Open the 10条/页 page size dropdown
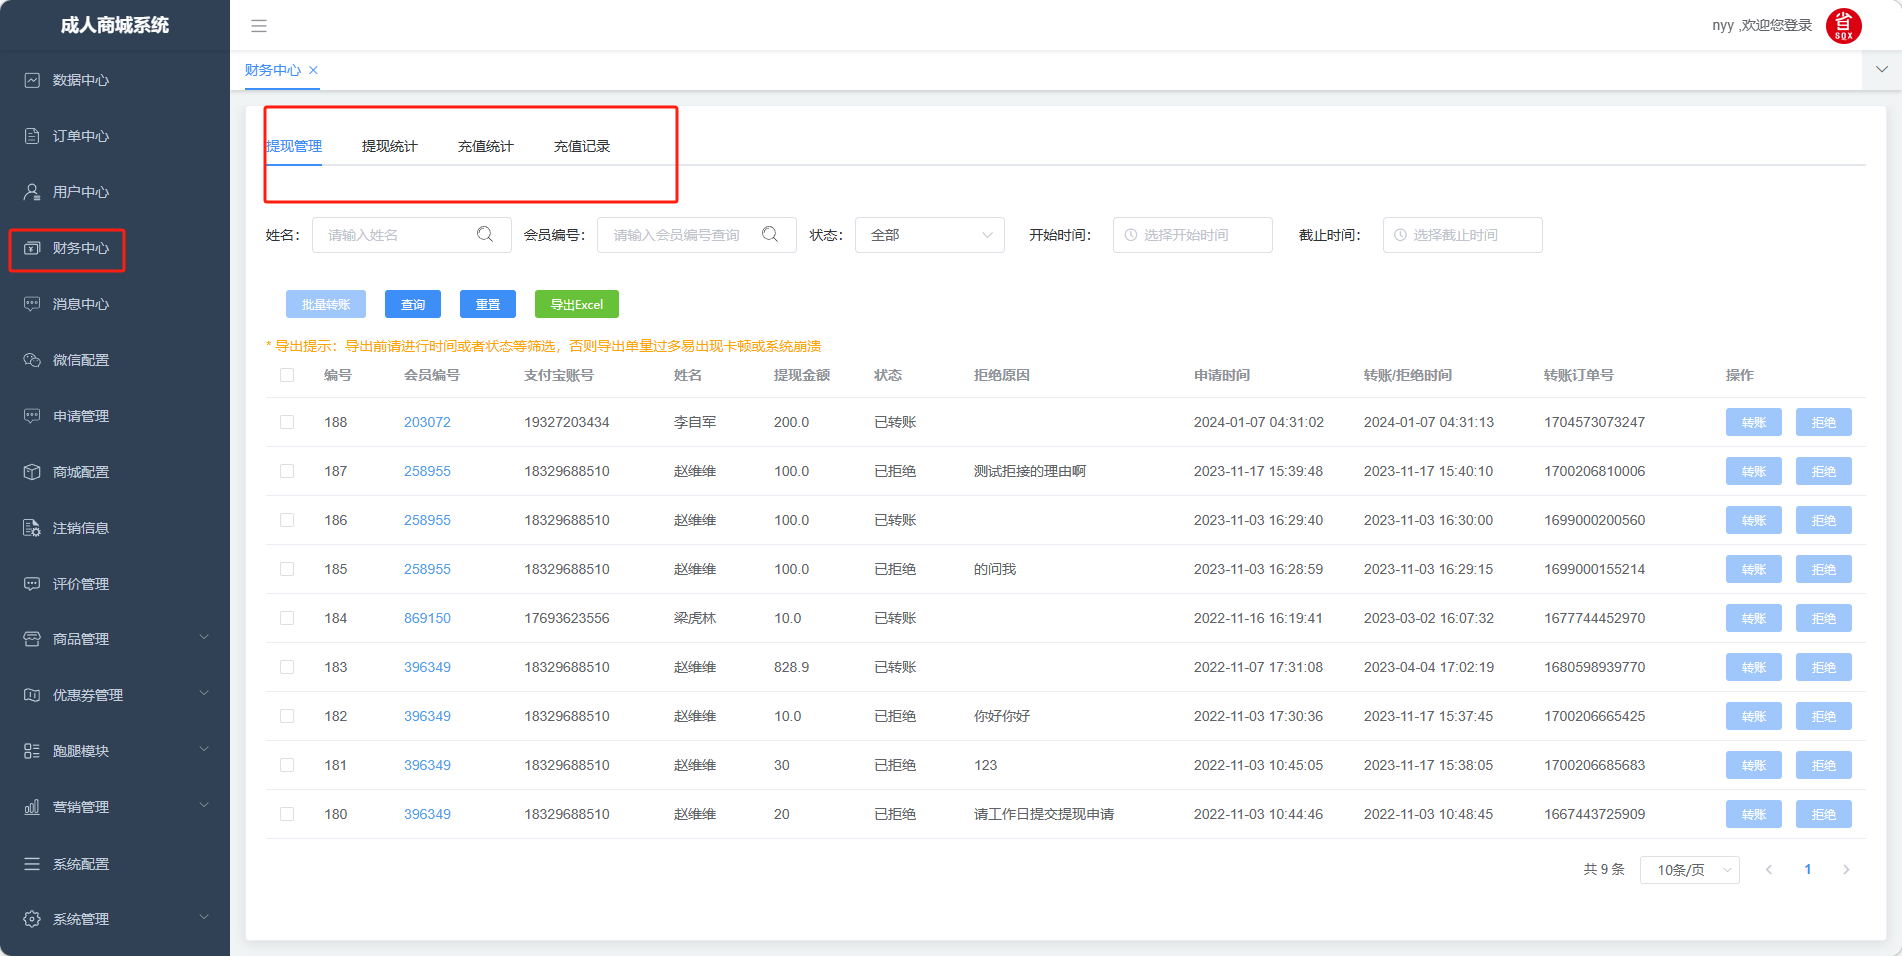 pyautogui.click(x=1689, y=870)
